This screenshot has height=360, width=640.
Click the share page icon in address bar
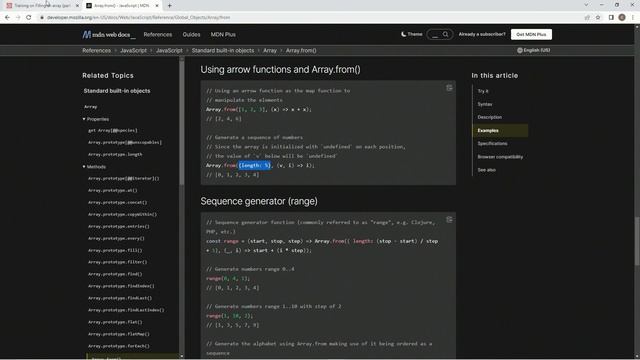tap(587, 17)
